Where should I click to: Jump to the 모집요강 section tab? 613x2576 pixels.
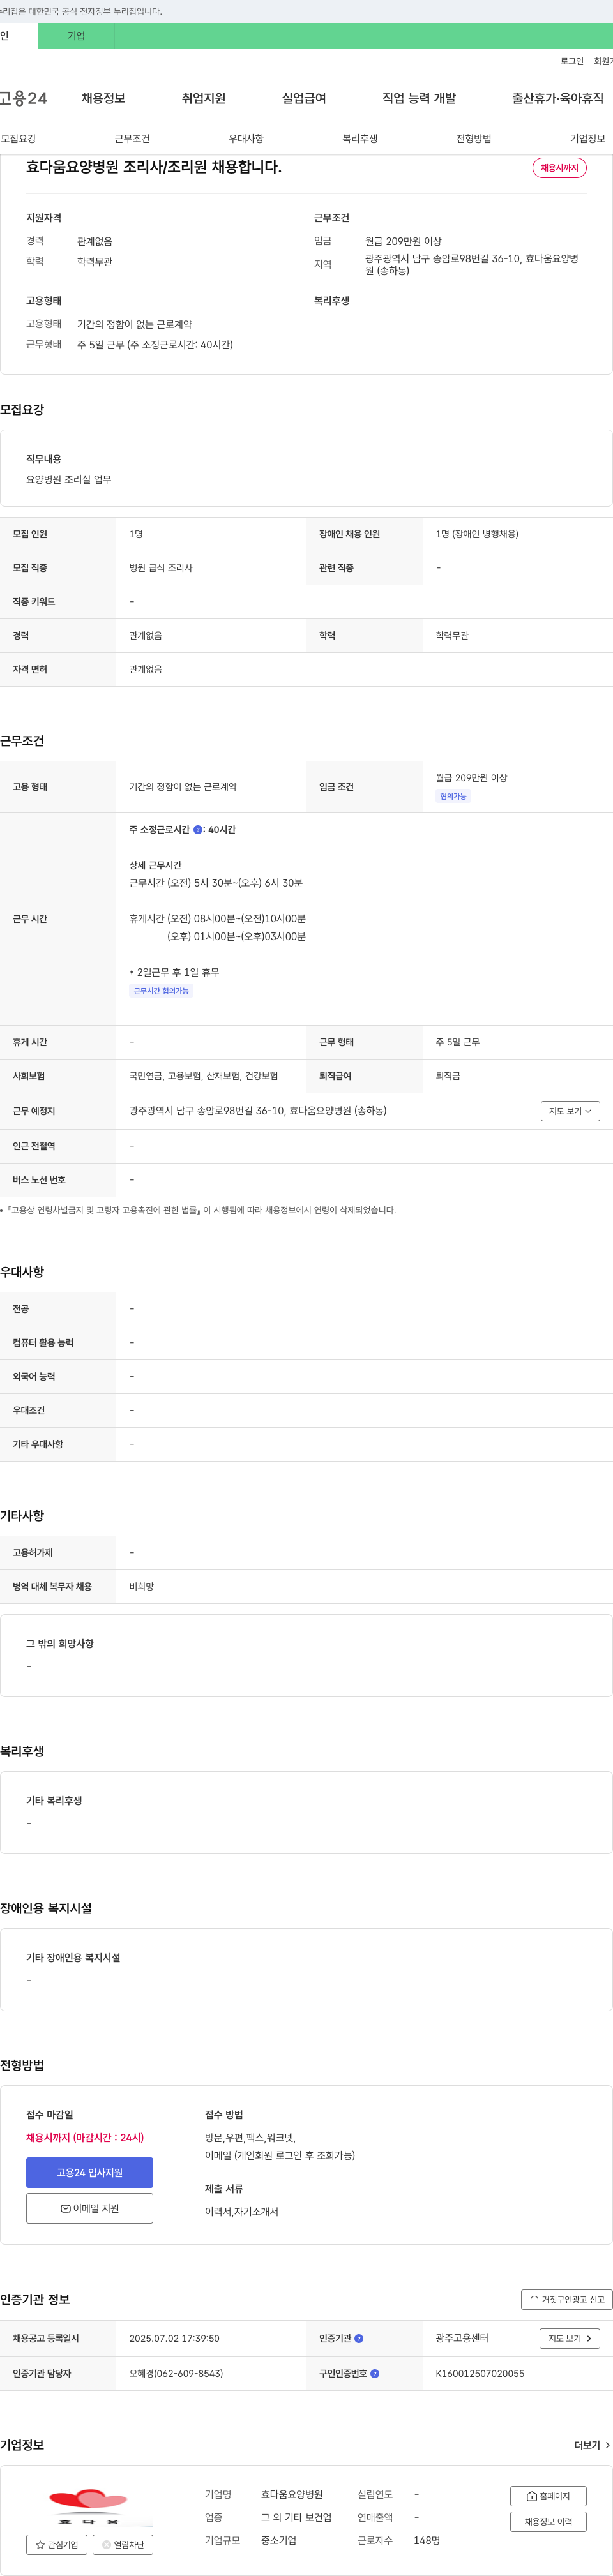point(18,139)
